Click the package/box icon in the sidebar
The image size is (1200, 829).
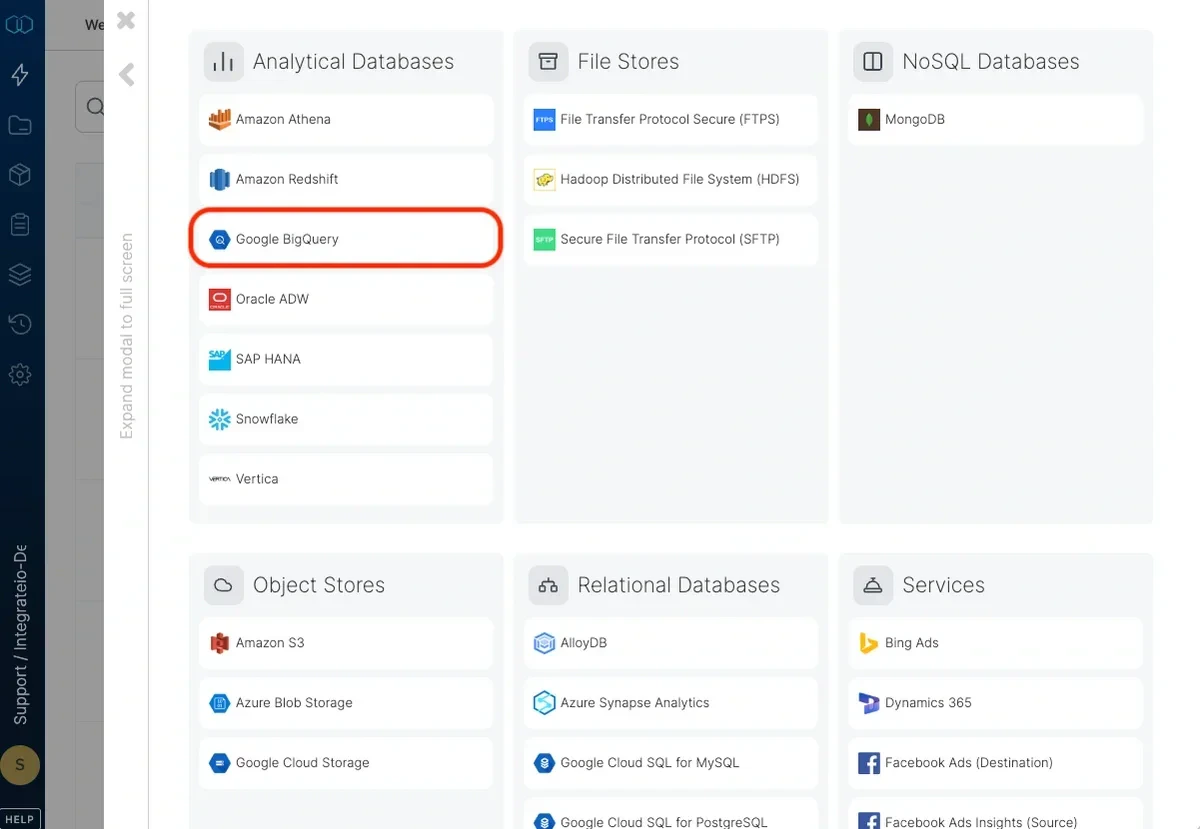(x=21, y=174)
